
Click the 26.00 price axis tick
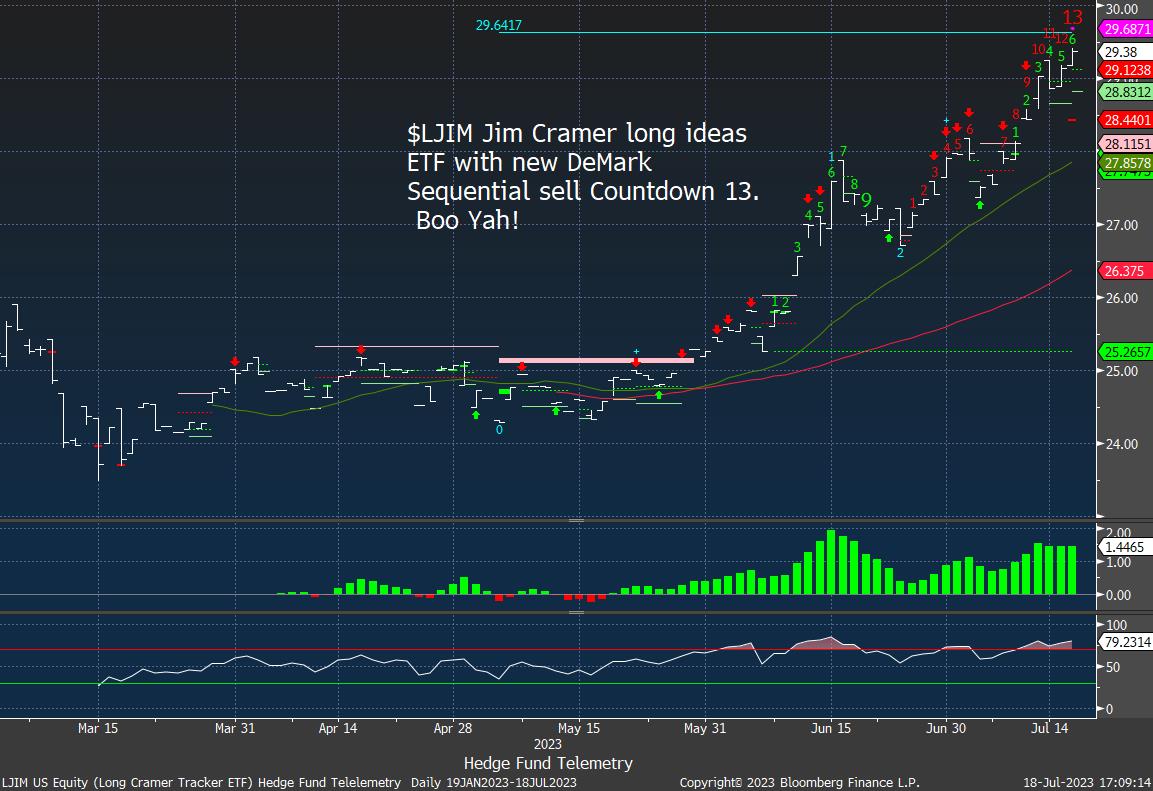[x=1122, y=298]
